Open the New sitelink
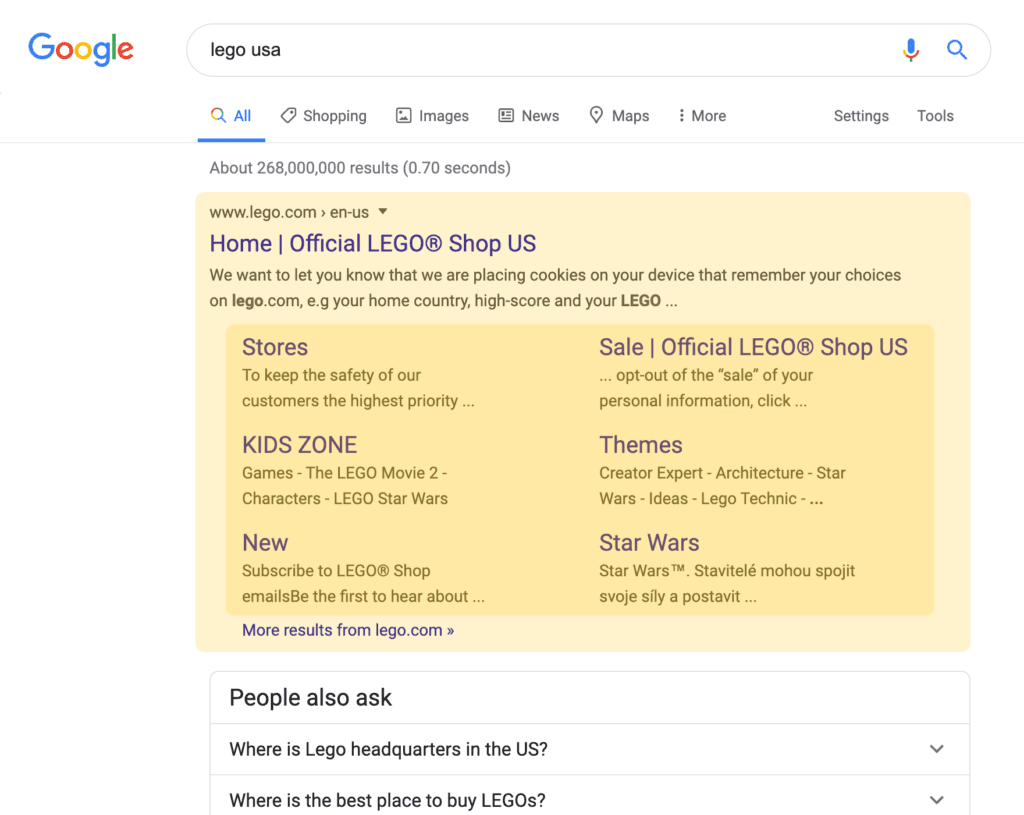This screenshot has width=1024, height=815. [265, 543]
